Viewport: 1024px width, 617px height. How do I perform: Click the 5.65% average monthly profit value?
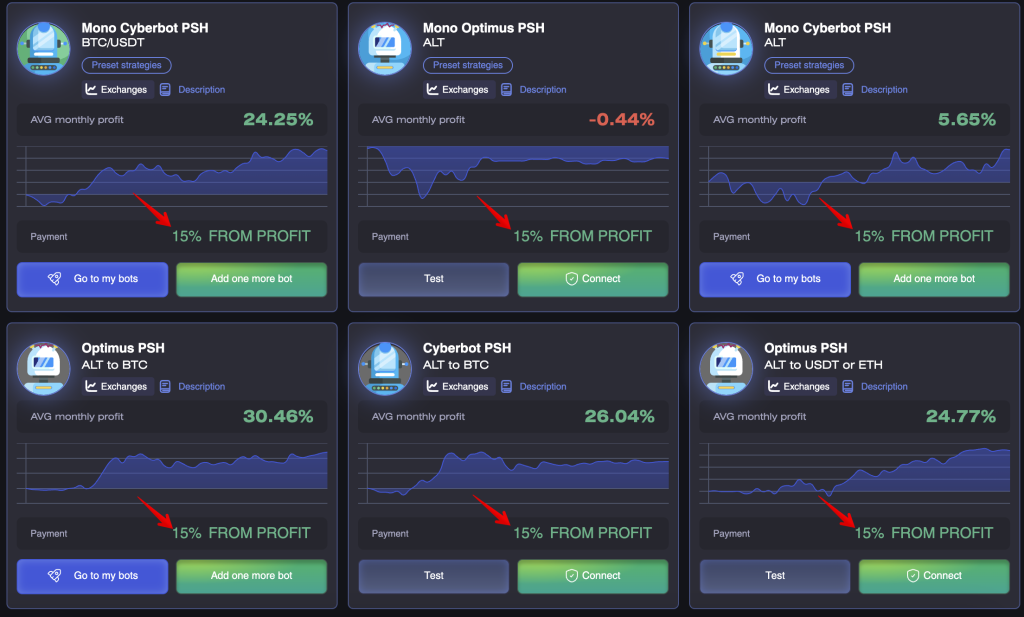(967, 119)
